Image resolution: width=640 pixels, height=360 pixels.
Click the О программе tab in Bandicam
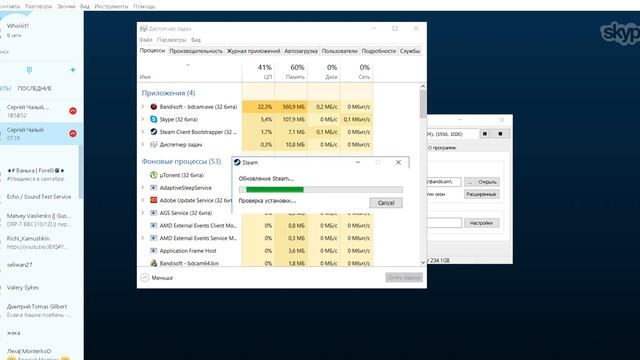pos(442,148)
